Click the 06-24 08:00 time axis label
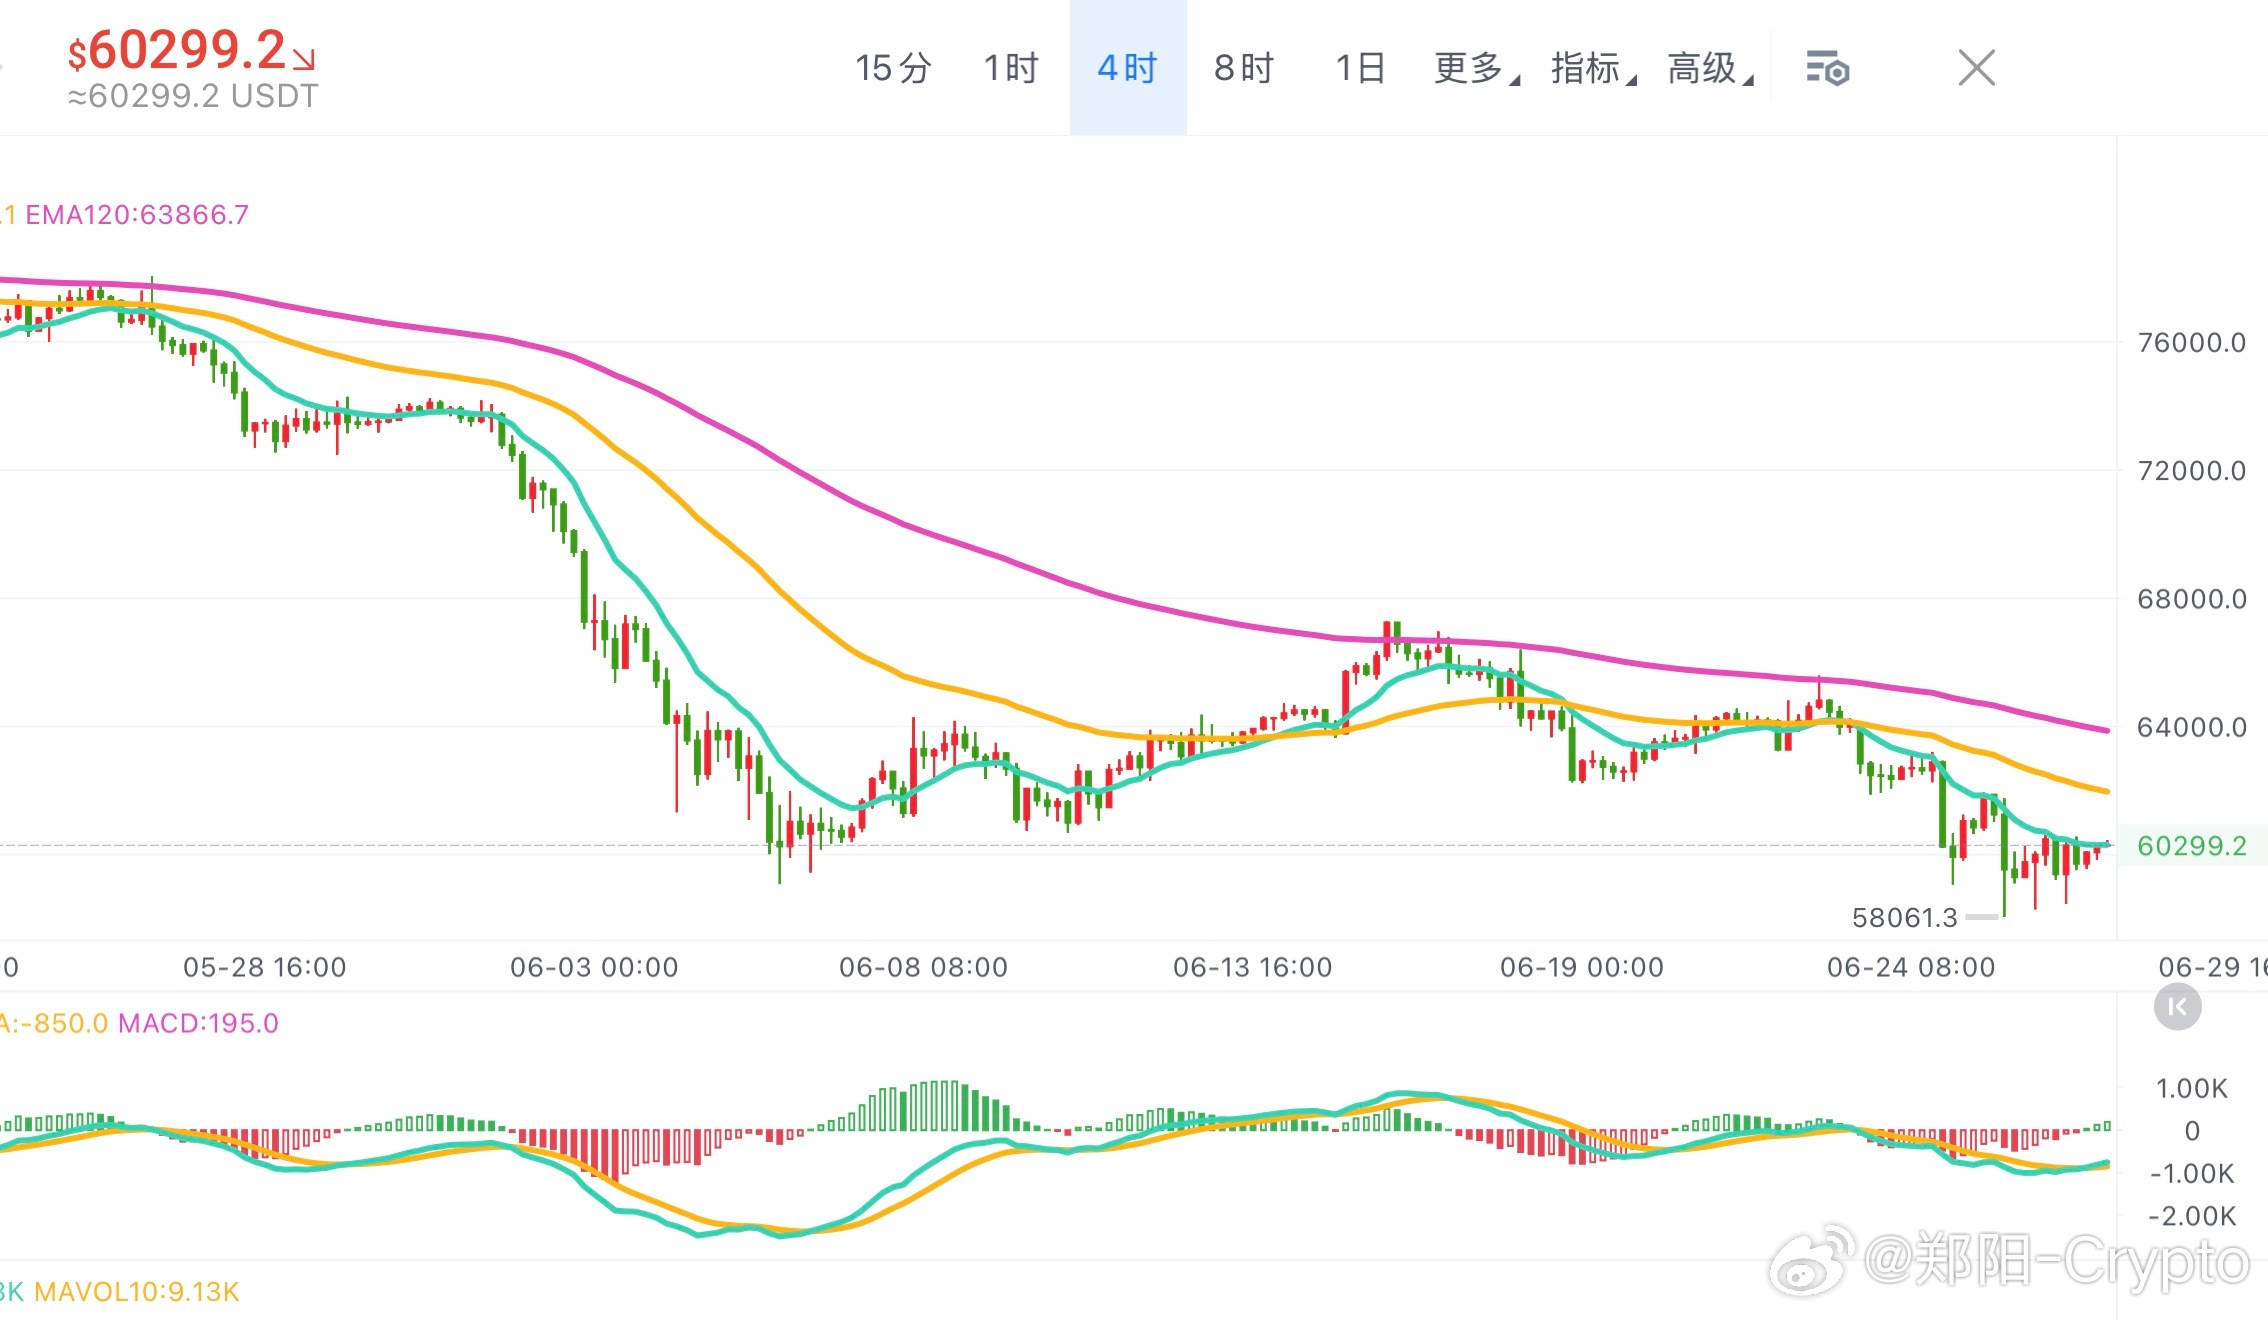Screen dimensions: 2268x1320 click(1911, 967)
